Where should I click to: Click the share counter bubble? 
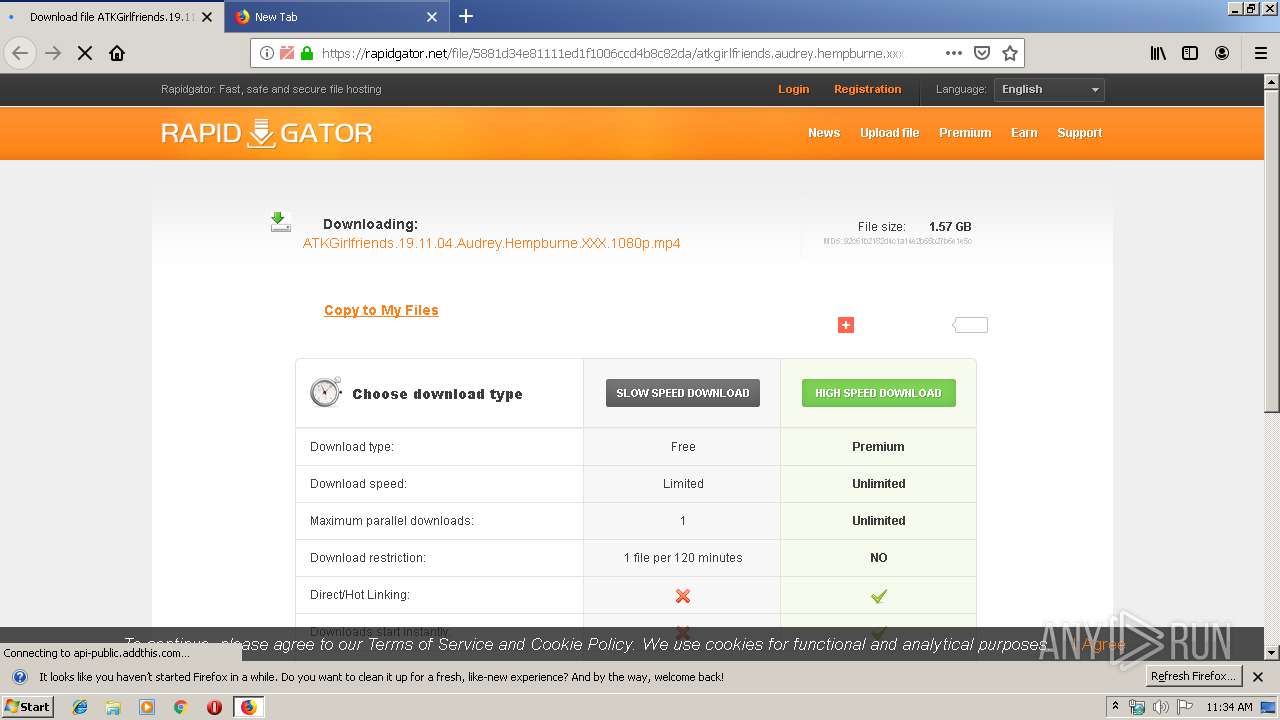point(970,325)
